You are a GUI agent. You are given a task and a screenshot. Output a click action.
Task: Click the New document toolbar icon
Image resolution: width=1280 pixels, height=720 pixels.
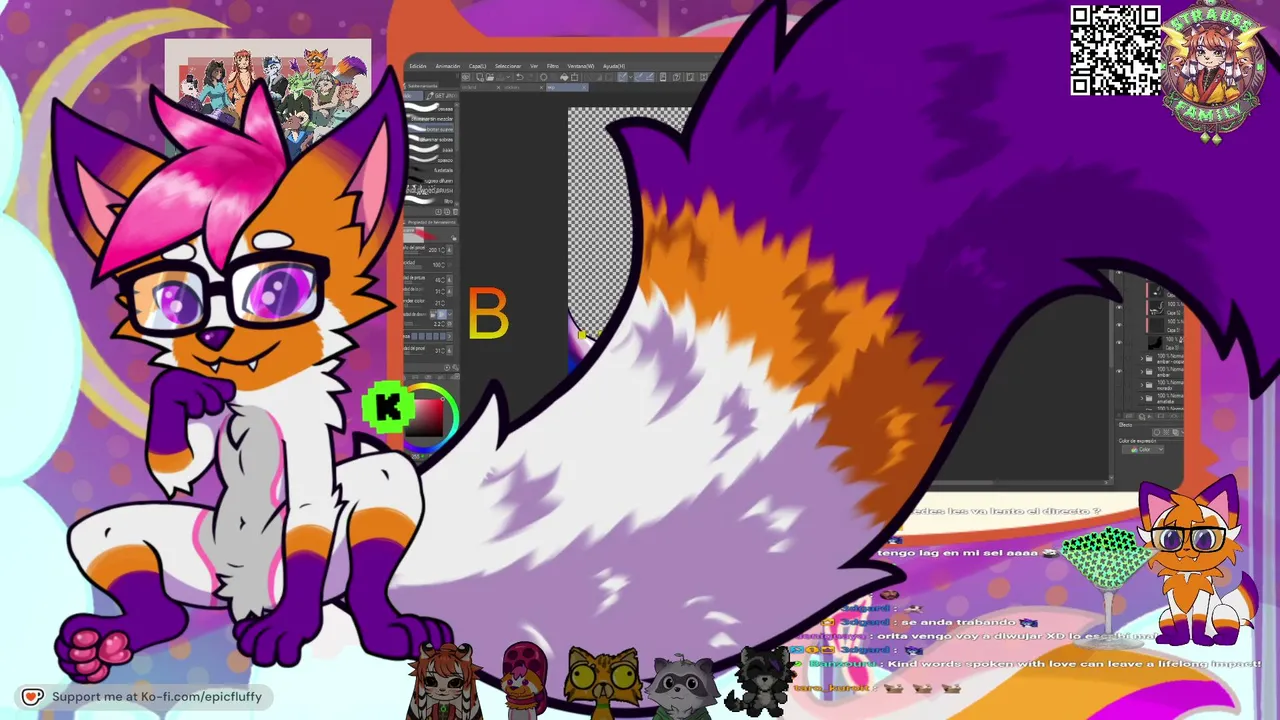coord(480,77)
